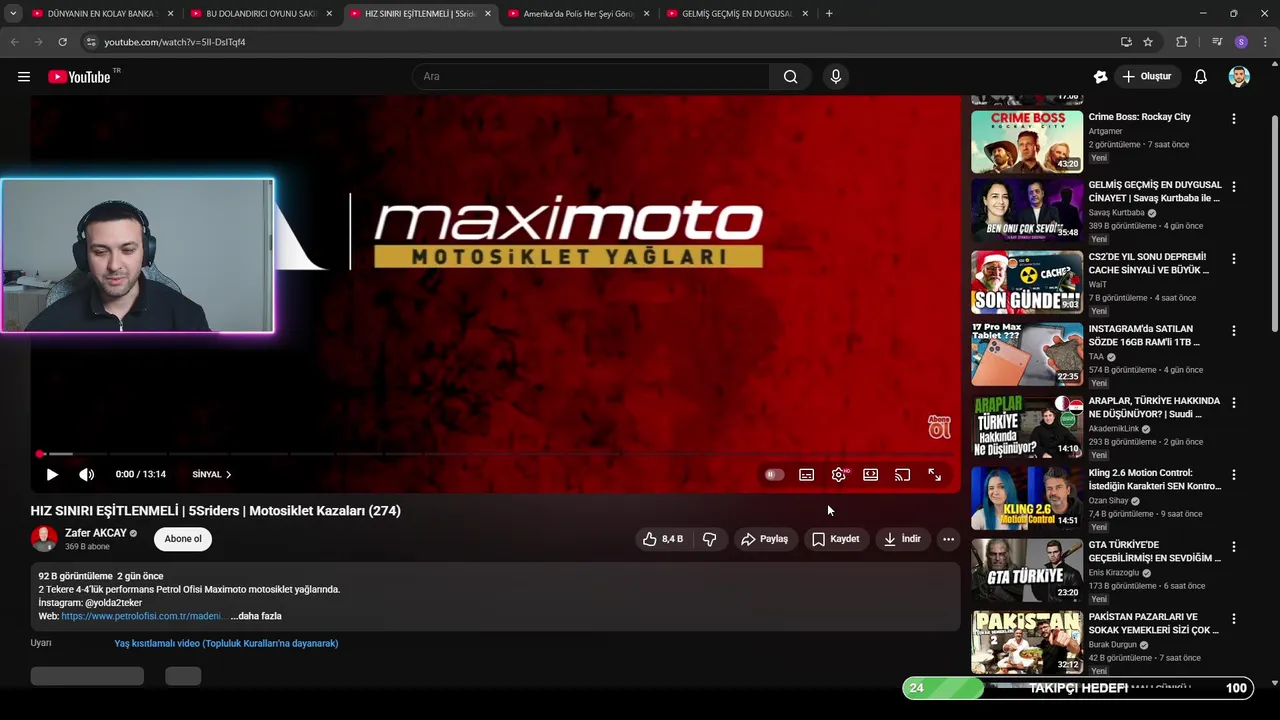1280x720 pixels.
Task: Close the HIZ SINIRI EŞİTLENMELİ tab
Action: [488, 14]
